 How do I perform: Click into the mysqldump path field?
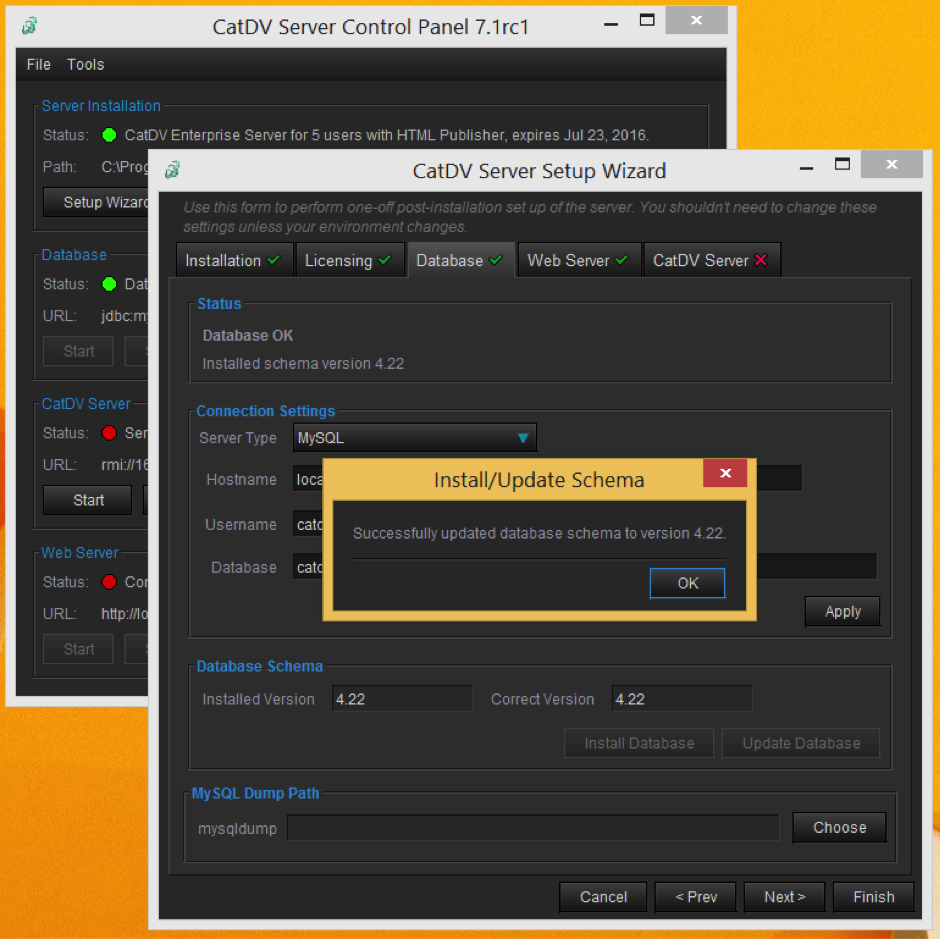(532, 828)
